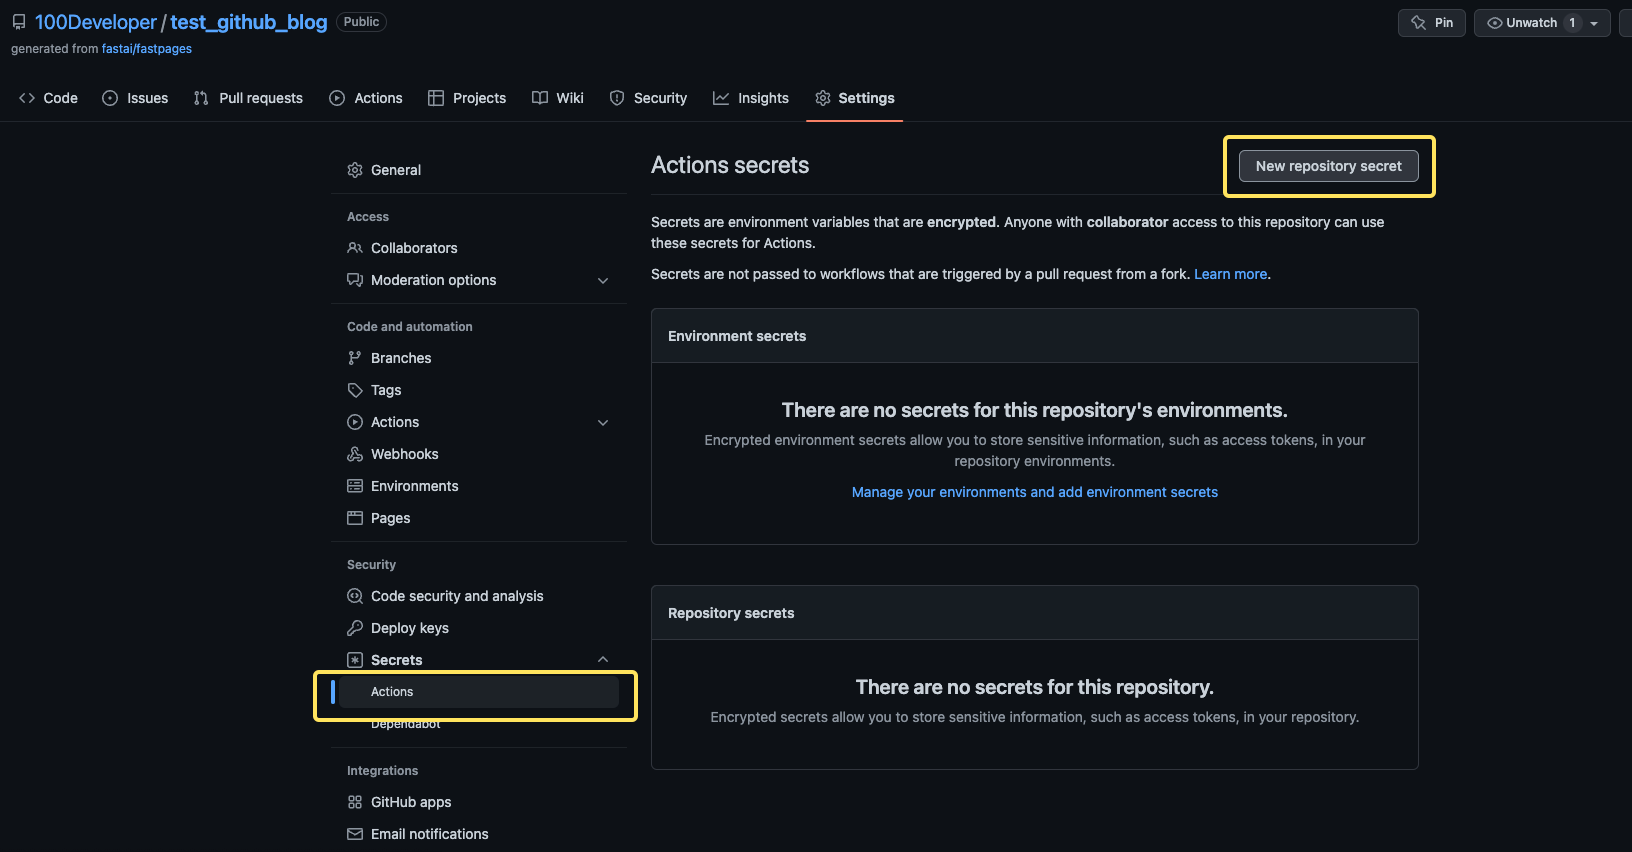Click the pin icon in the Pin button

point(1419,23)
